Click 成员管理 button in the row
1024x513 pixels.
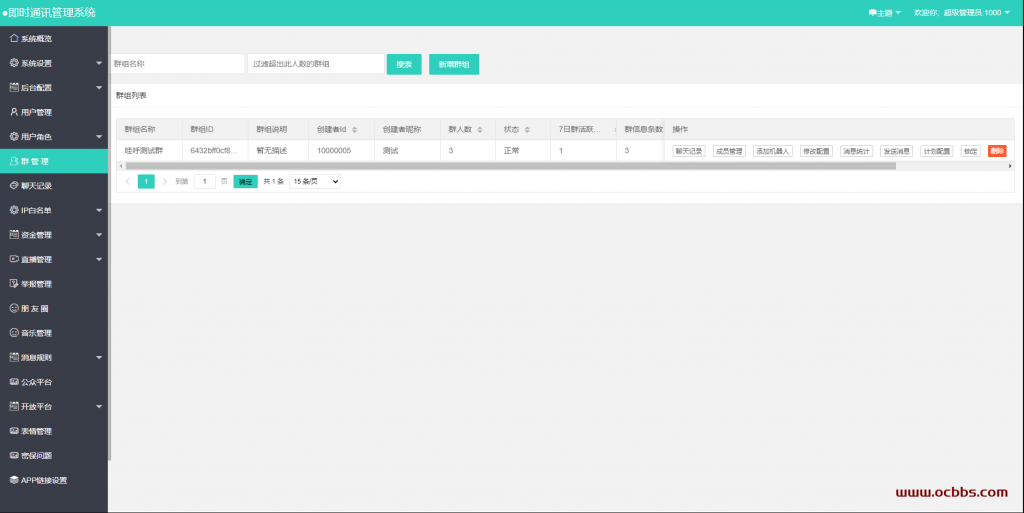click(x=729, y=151)
